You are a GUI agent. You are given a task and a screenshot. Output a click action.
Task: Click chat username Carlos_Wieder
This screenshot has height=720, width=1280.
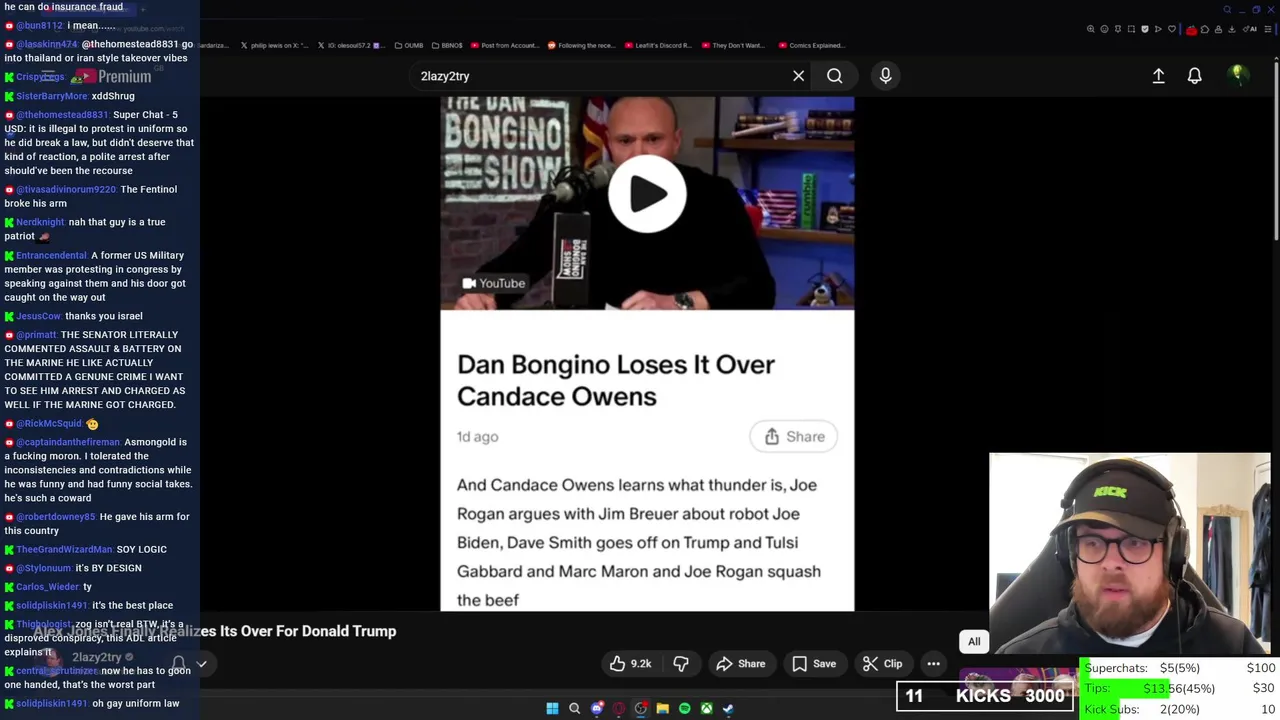47,587
